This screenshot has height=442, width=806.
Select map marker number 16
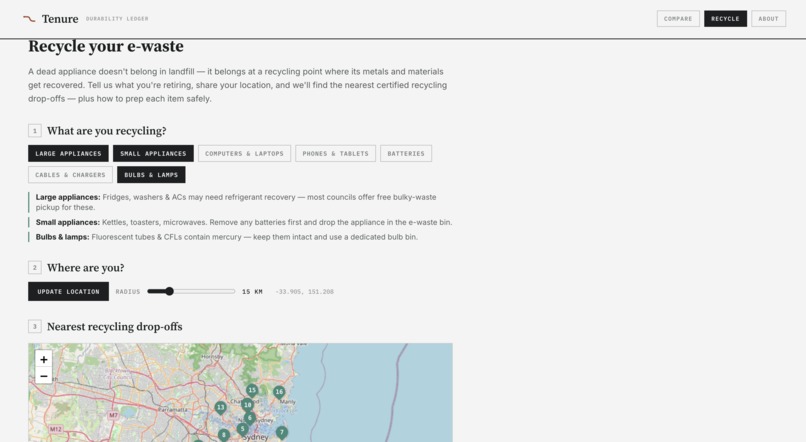pyautogui.click(x=279, y=393)
